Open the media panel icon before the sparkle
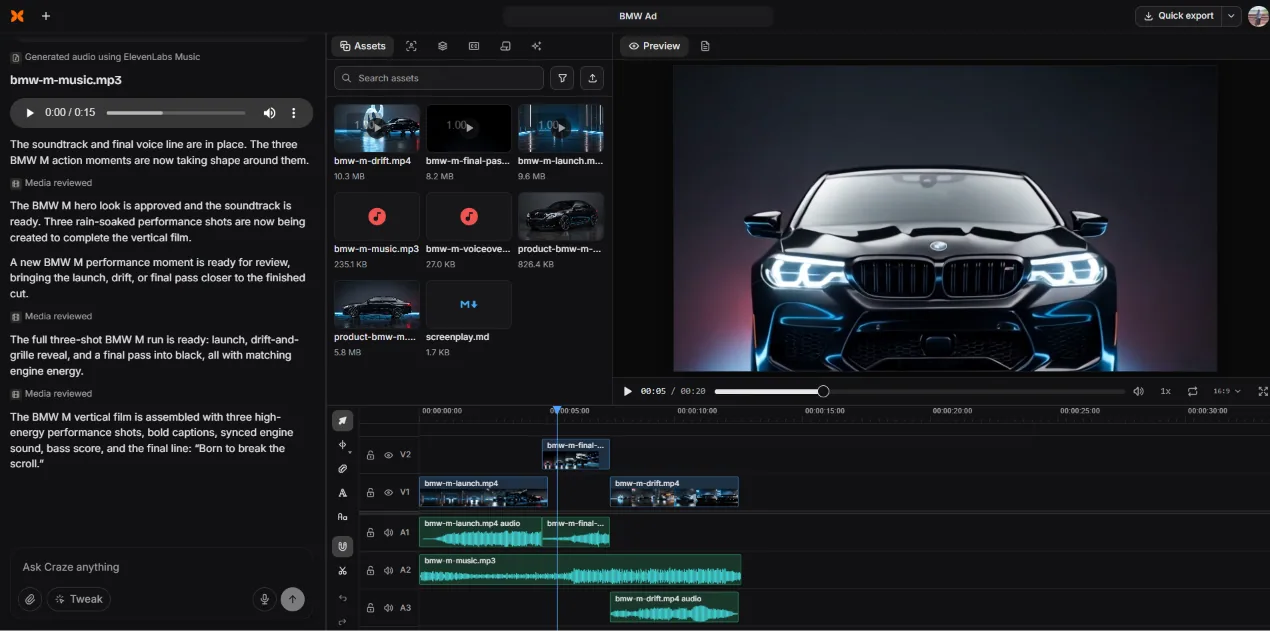1270x631 pixels. click(505, 46)
